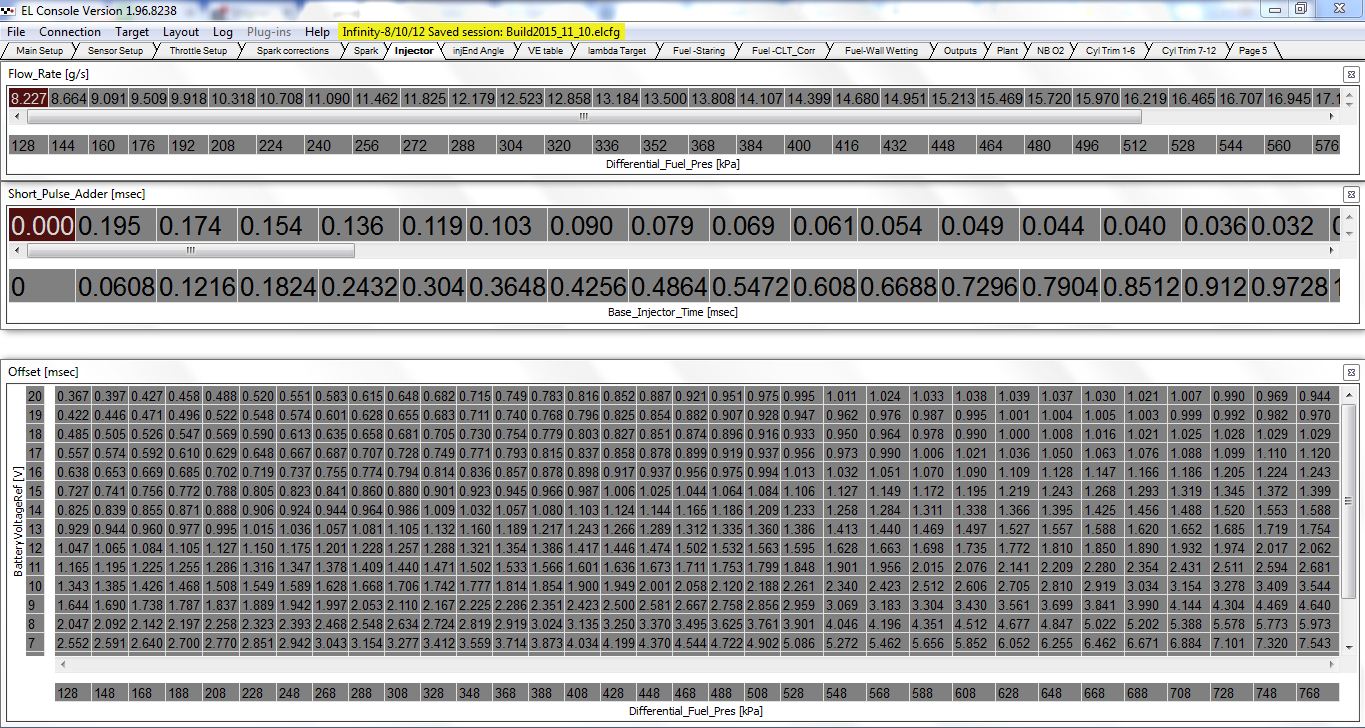Screen dimensions: 1365x728
Task: Click right arrow of Short_Pulse_Adder horizontal scrollbar
Action: [x=1332, y=250]
